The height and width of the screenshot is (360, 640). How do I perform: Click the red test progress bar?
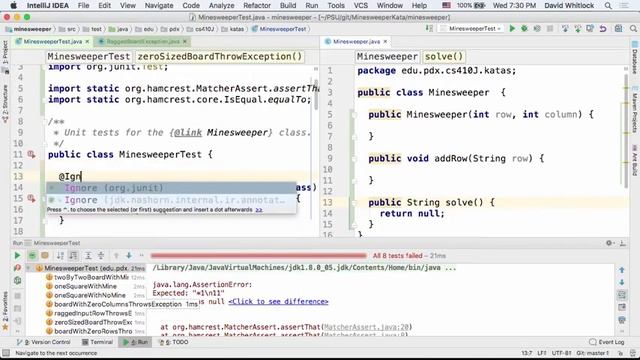point(258,256)
